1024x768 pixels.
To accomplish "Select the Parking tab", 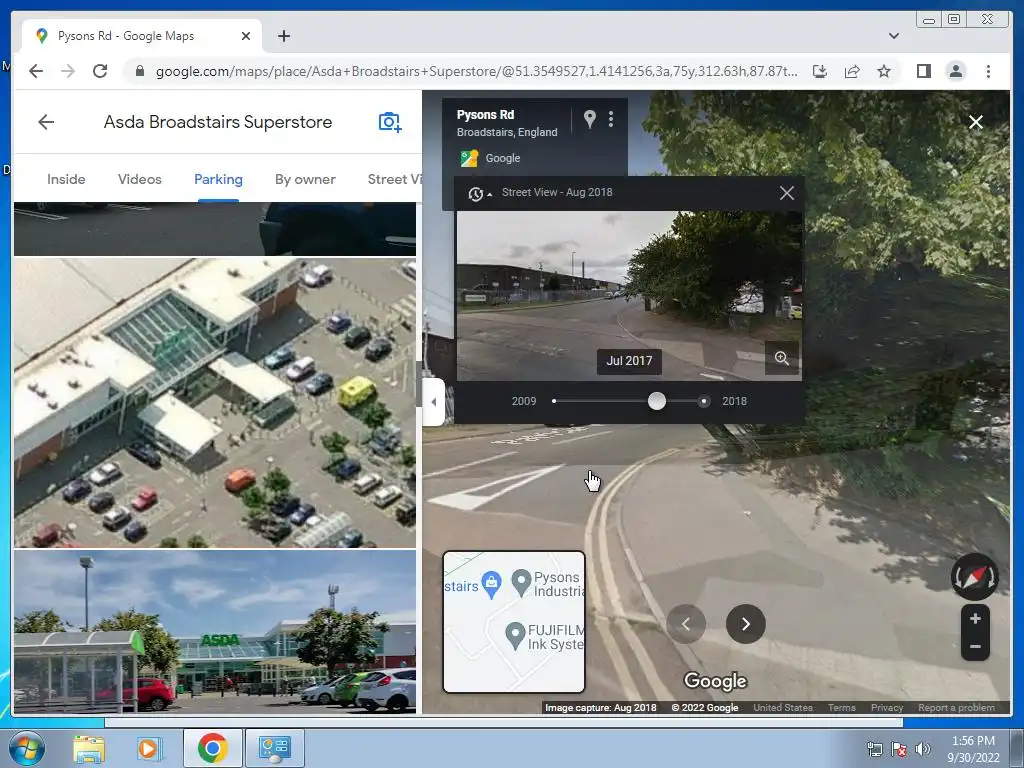I will point(218,179).
